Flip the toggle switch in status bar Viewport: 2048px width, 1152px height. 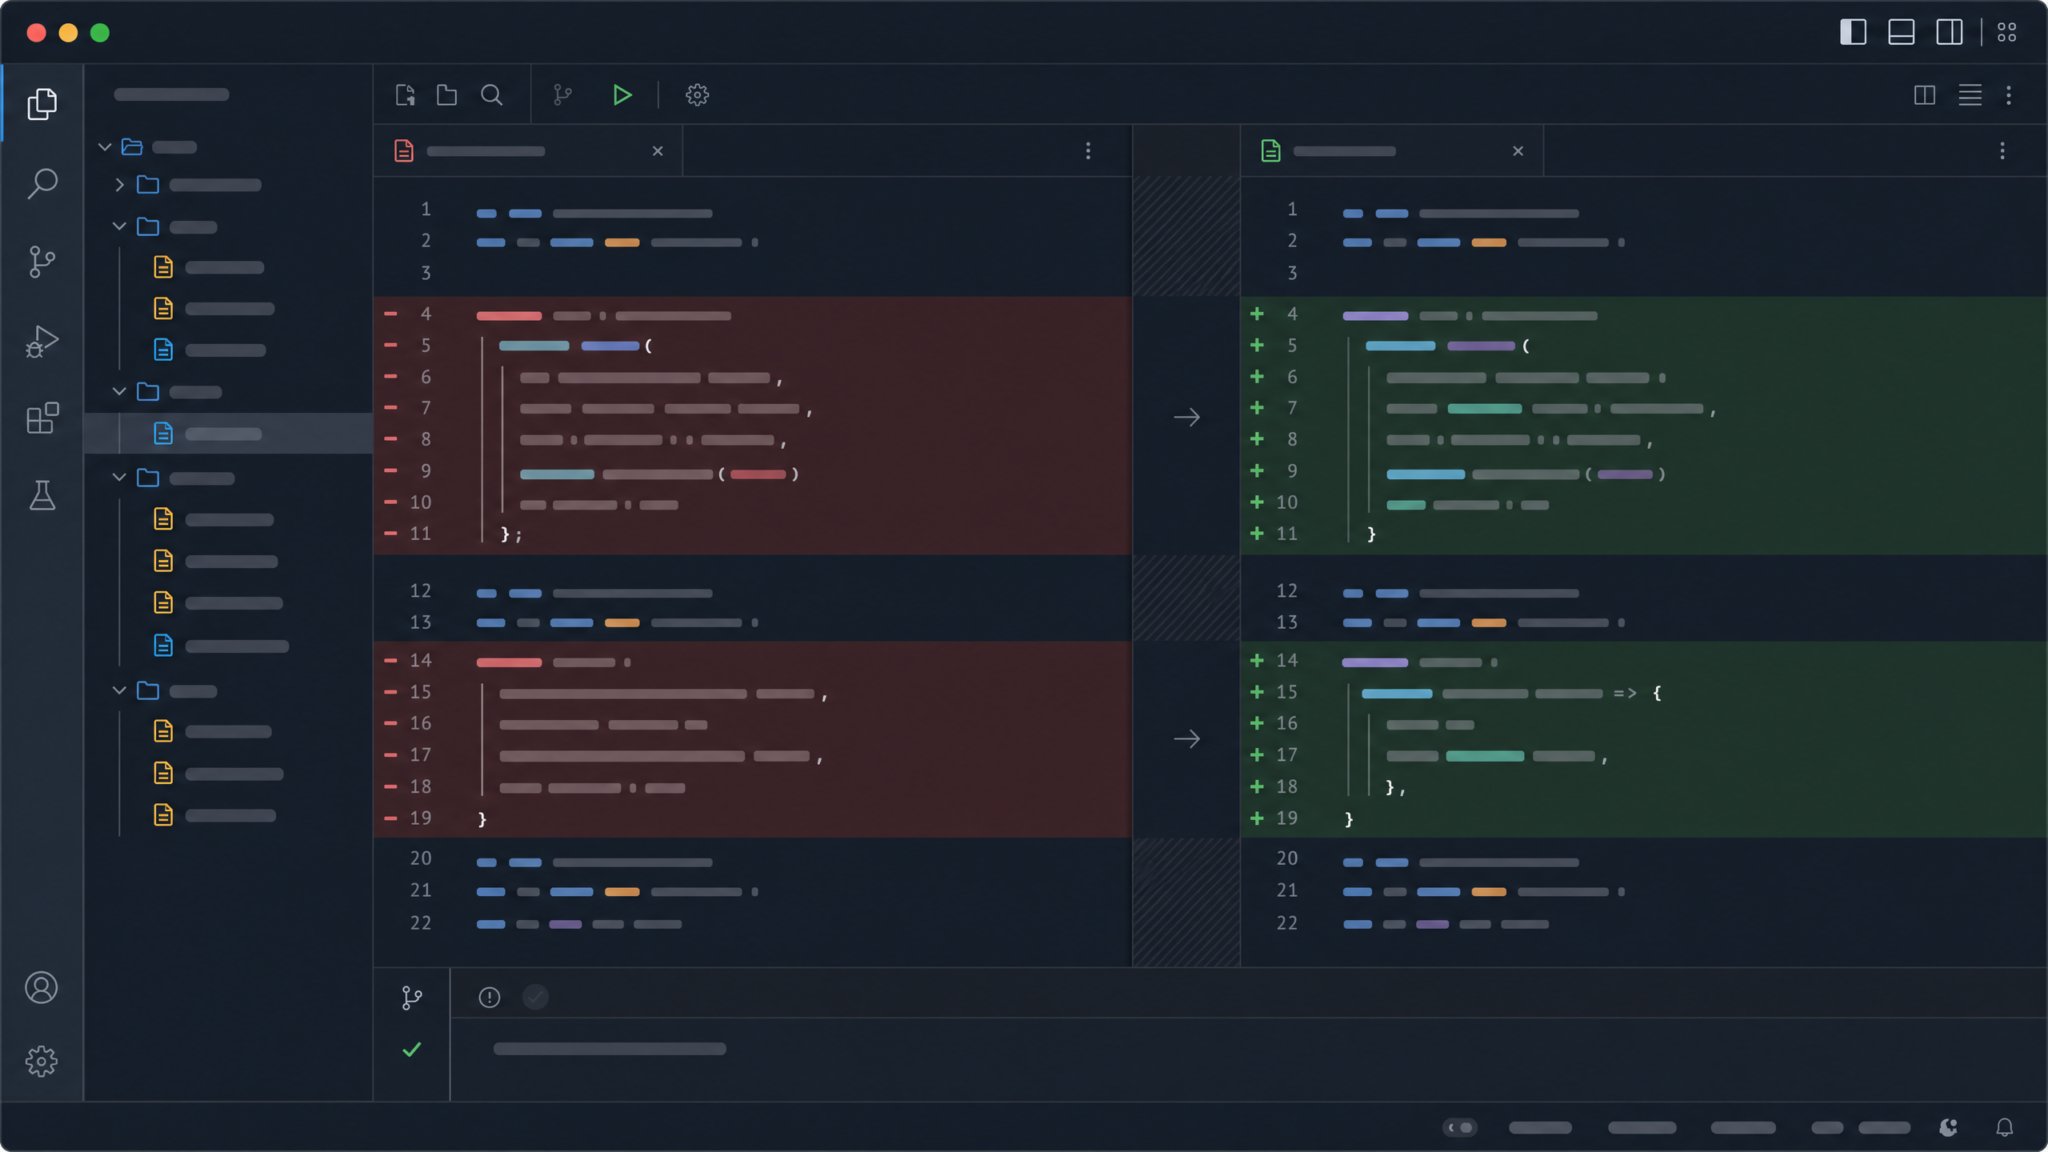pos(1460,1128)
